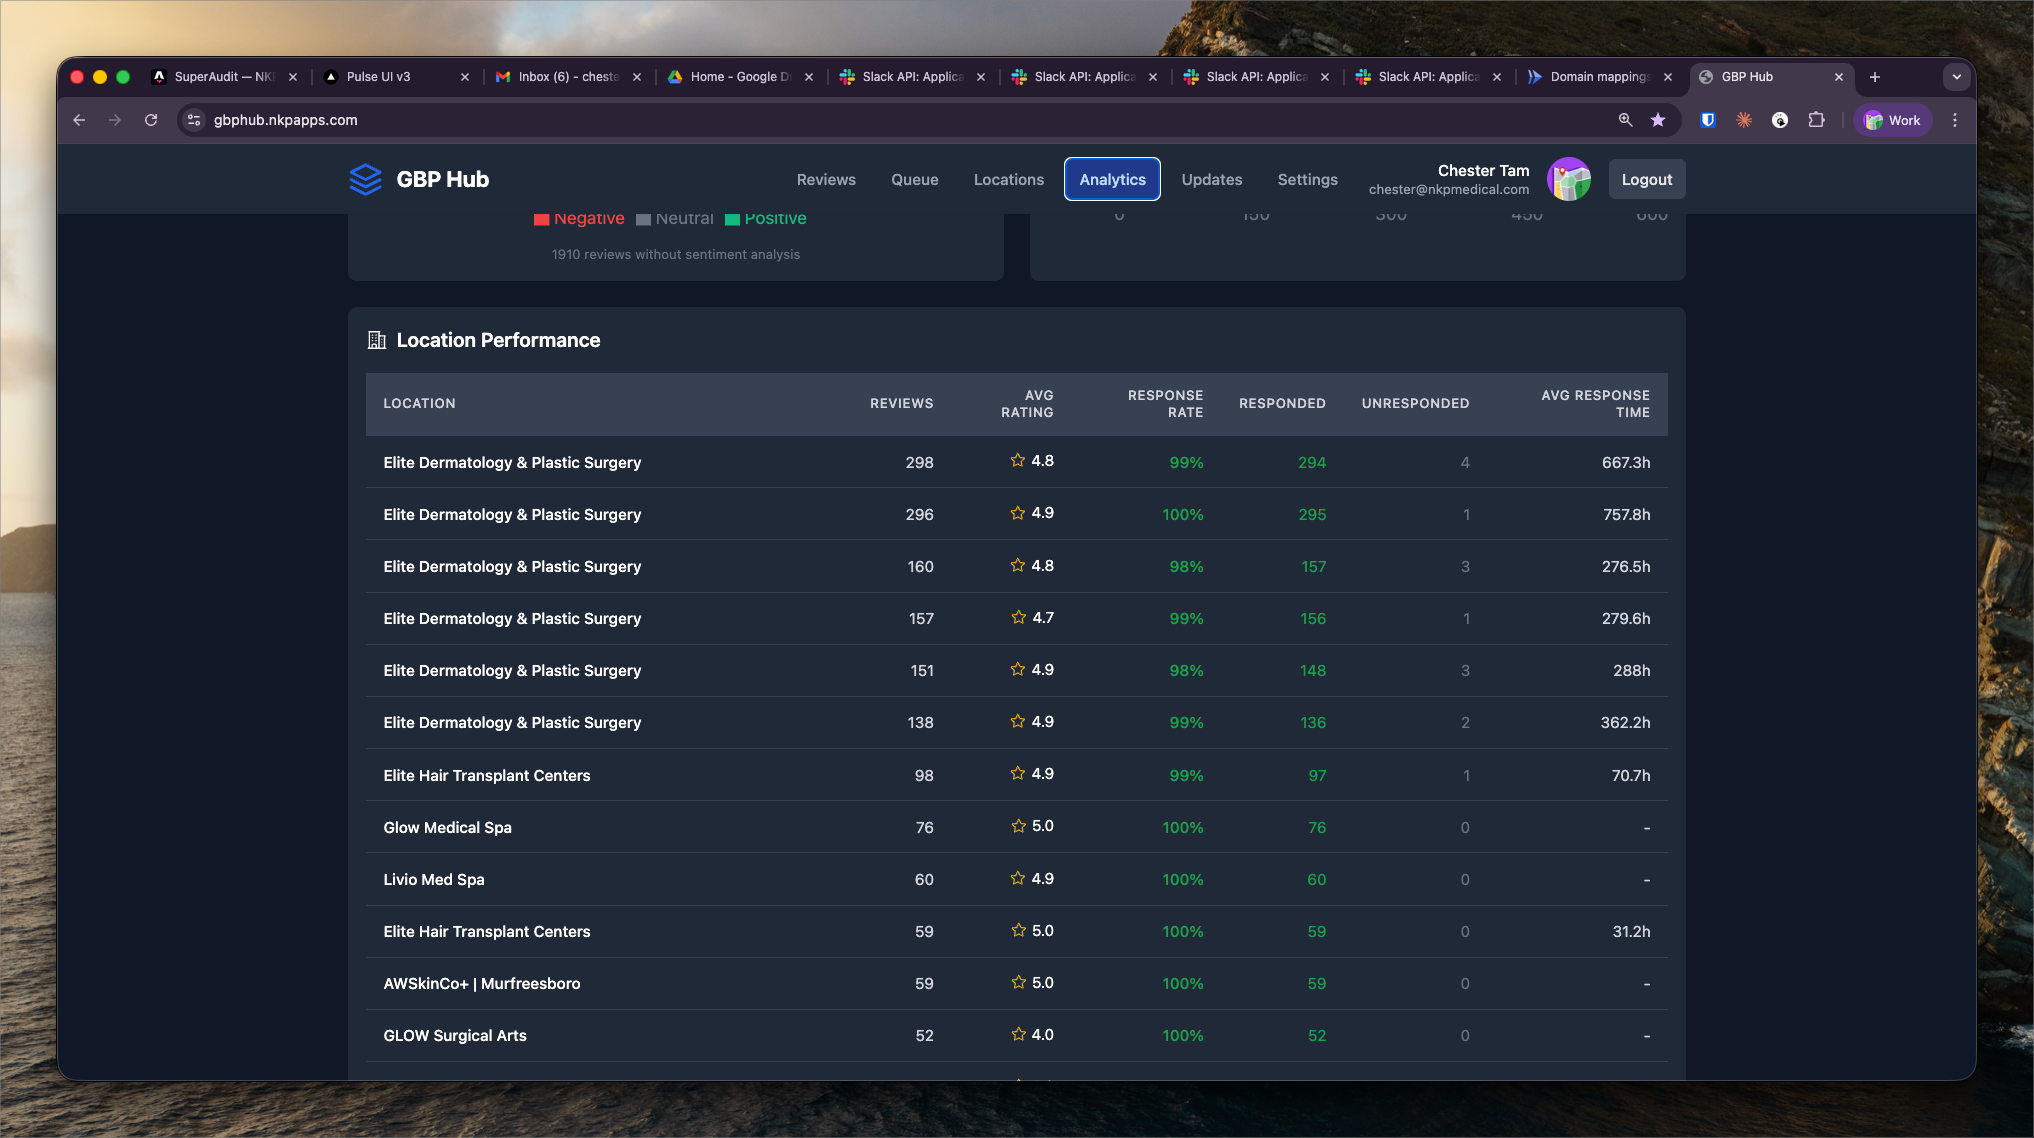Bookmark page with the star icon

(x=1658, y=120)
